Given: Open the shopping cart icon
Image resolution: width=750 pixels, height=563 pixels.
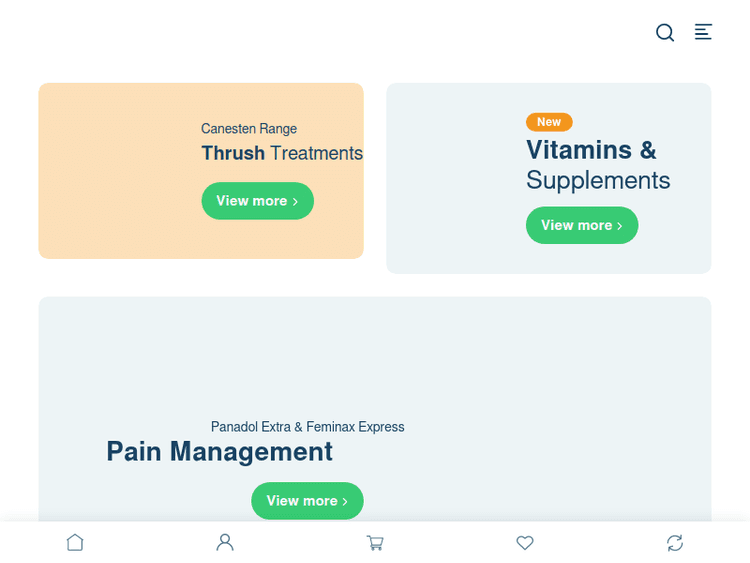Looking at the screenshot, I should (375, 543).
